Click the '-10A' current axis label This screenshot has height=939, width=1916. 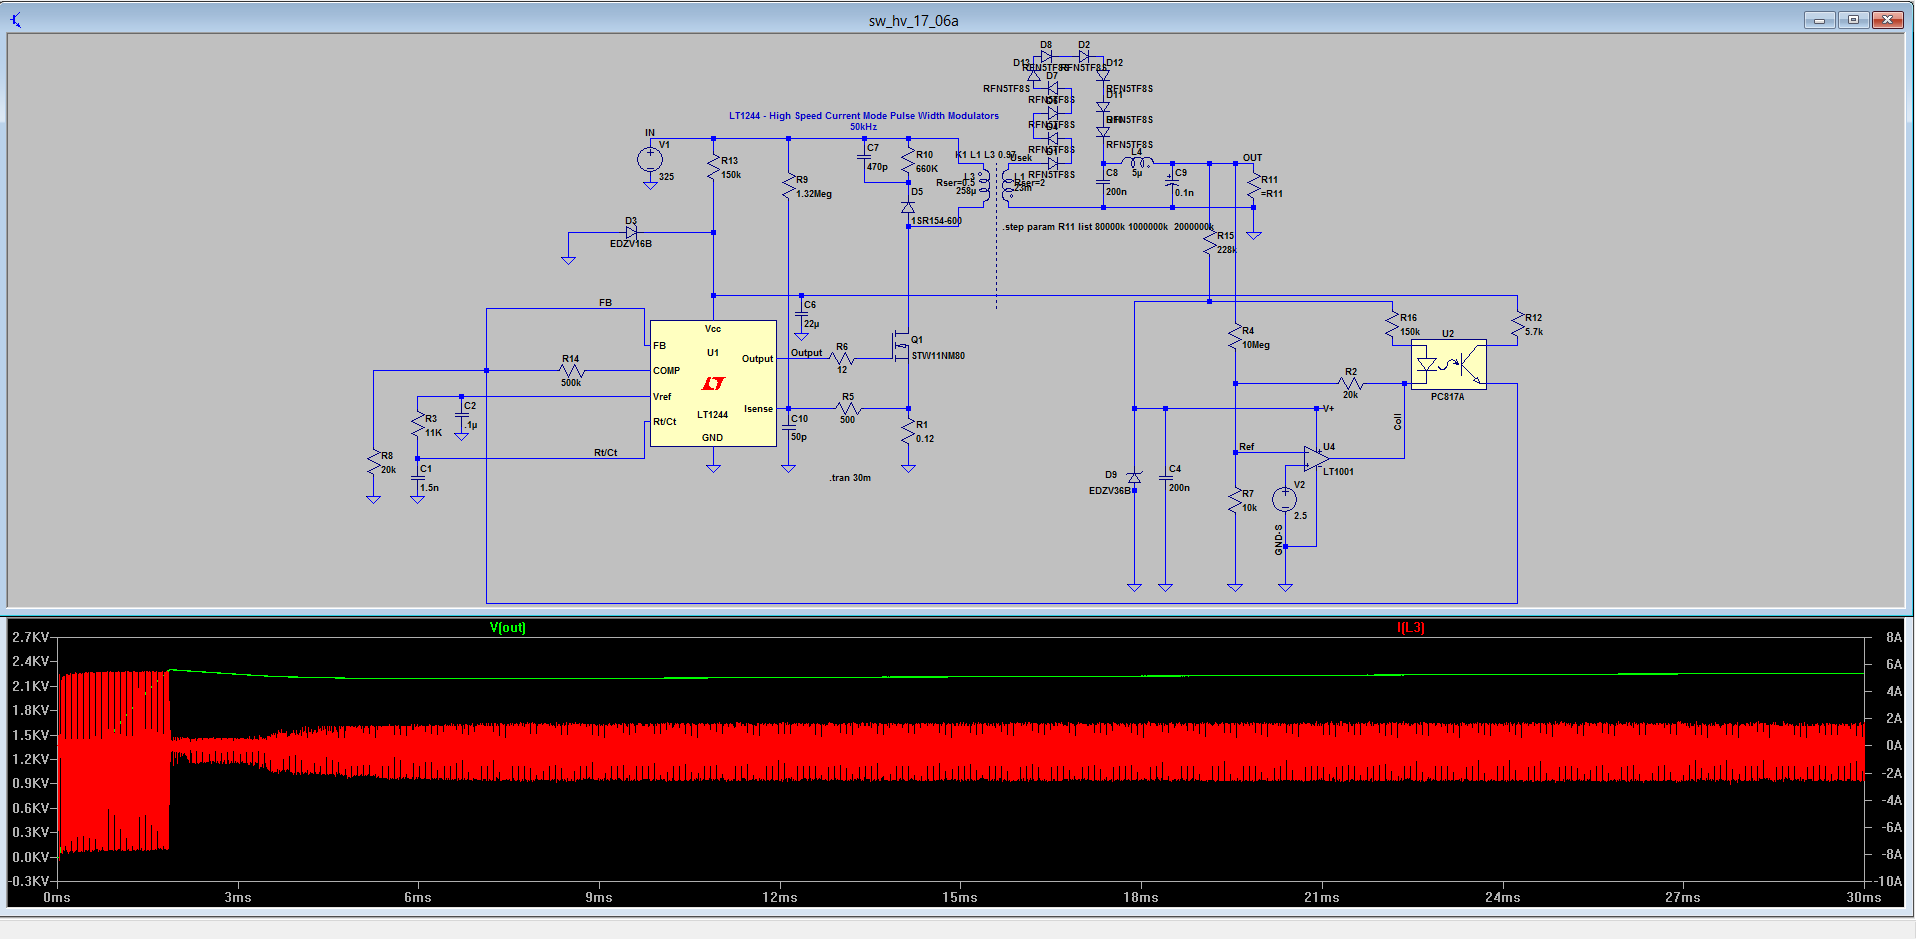point(1889,881)
